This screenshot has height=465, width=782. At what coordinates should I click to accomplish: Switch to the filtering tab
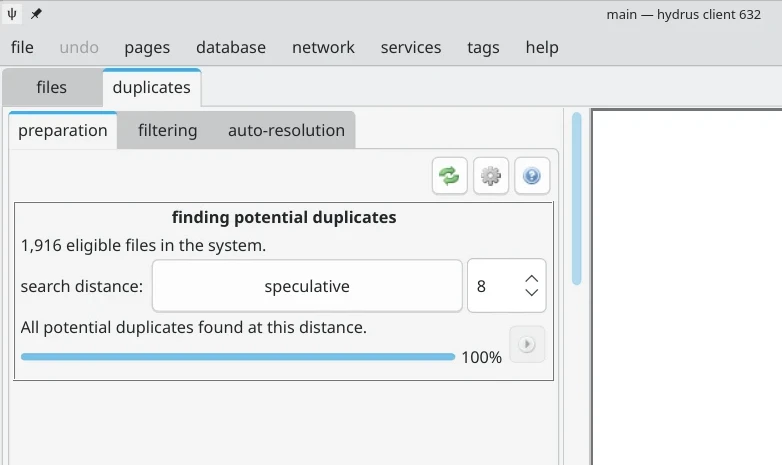coord(167,130)
